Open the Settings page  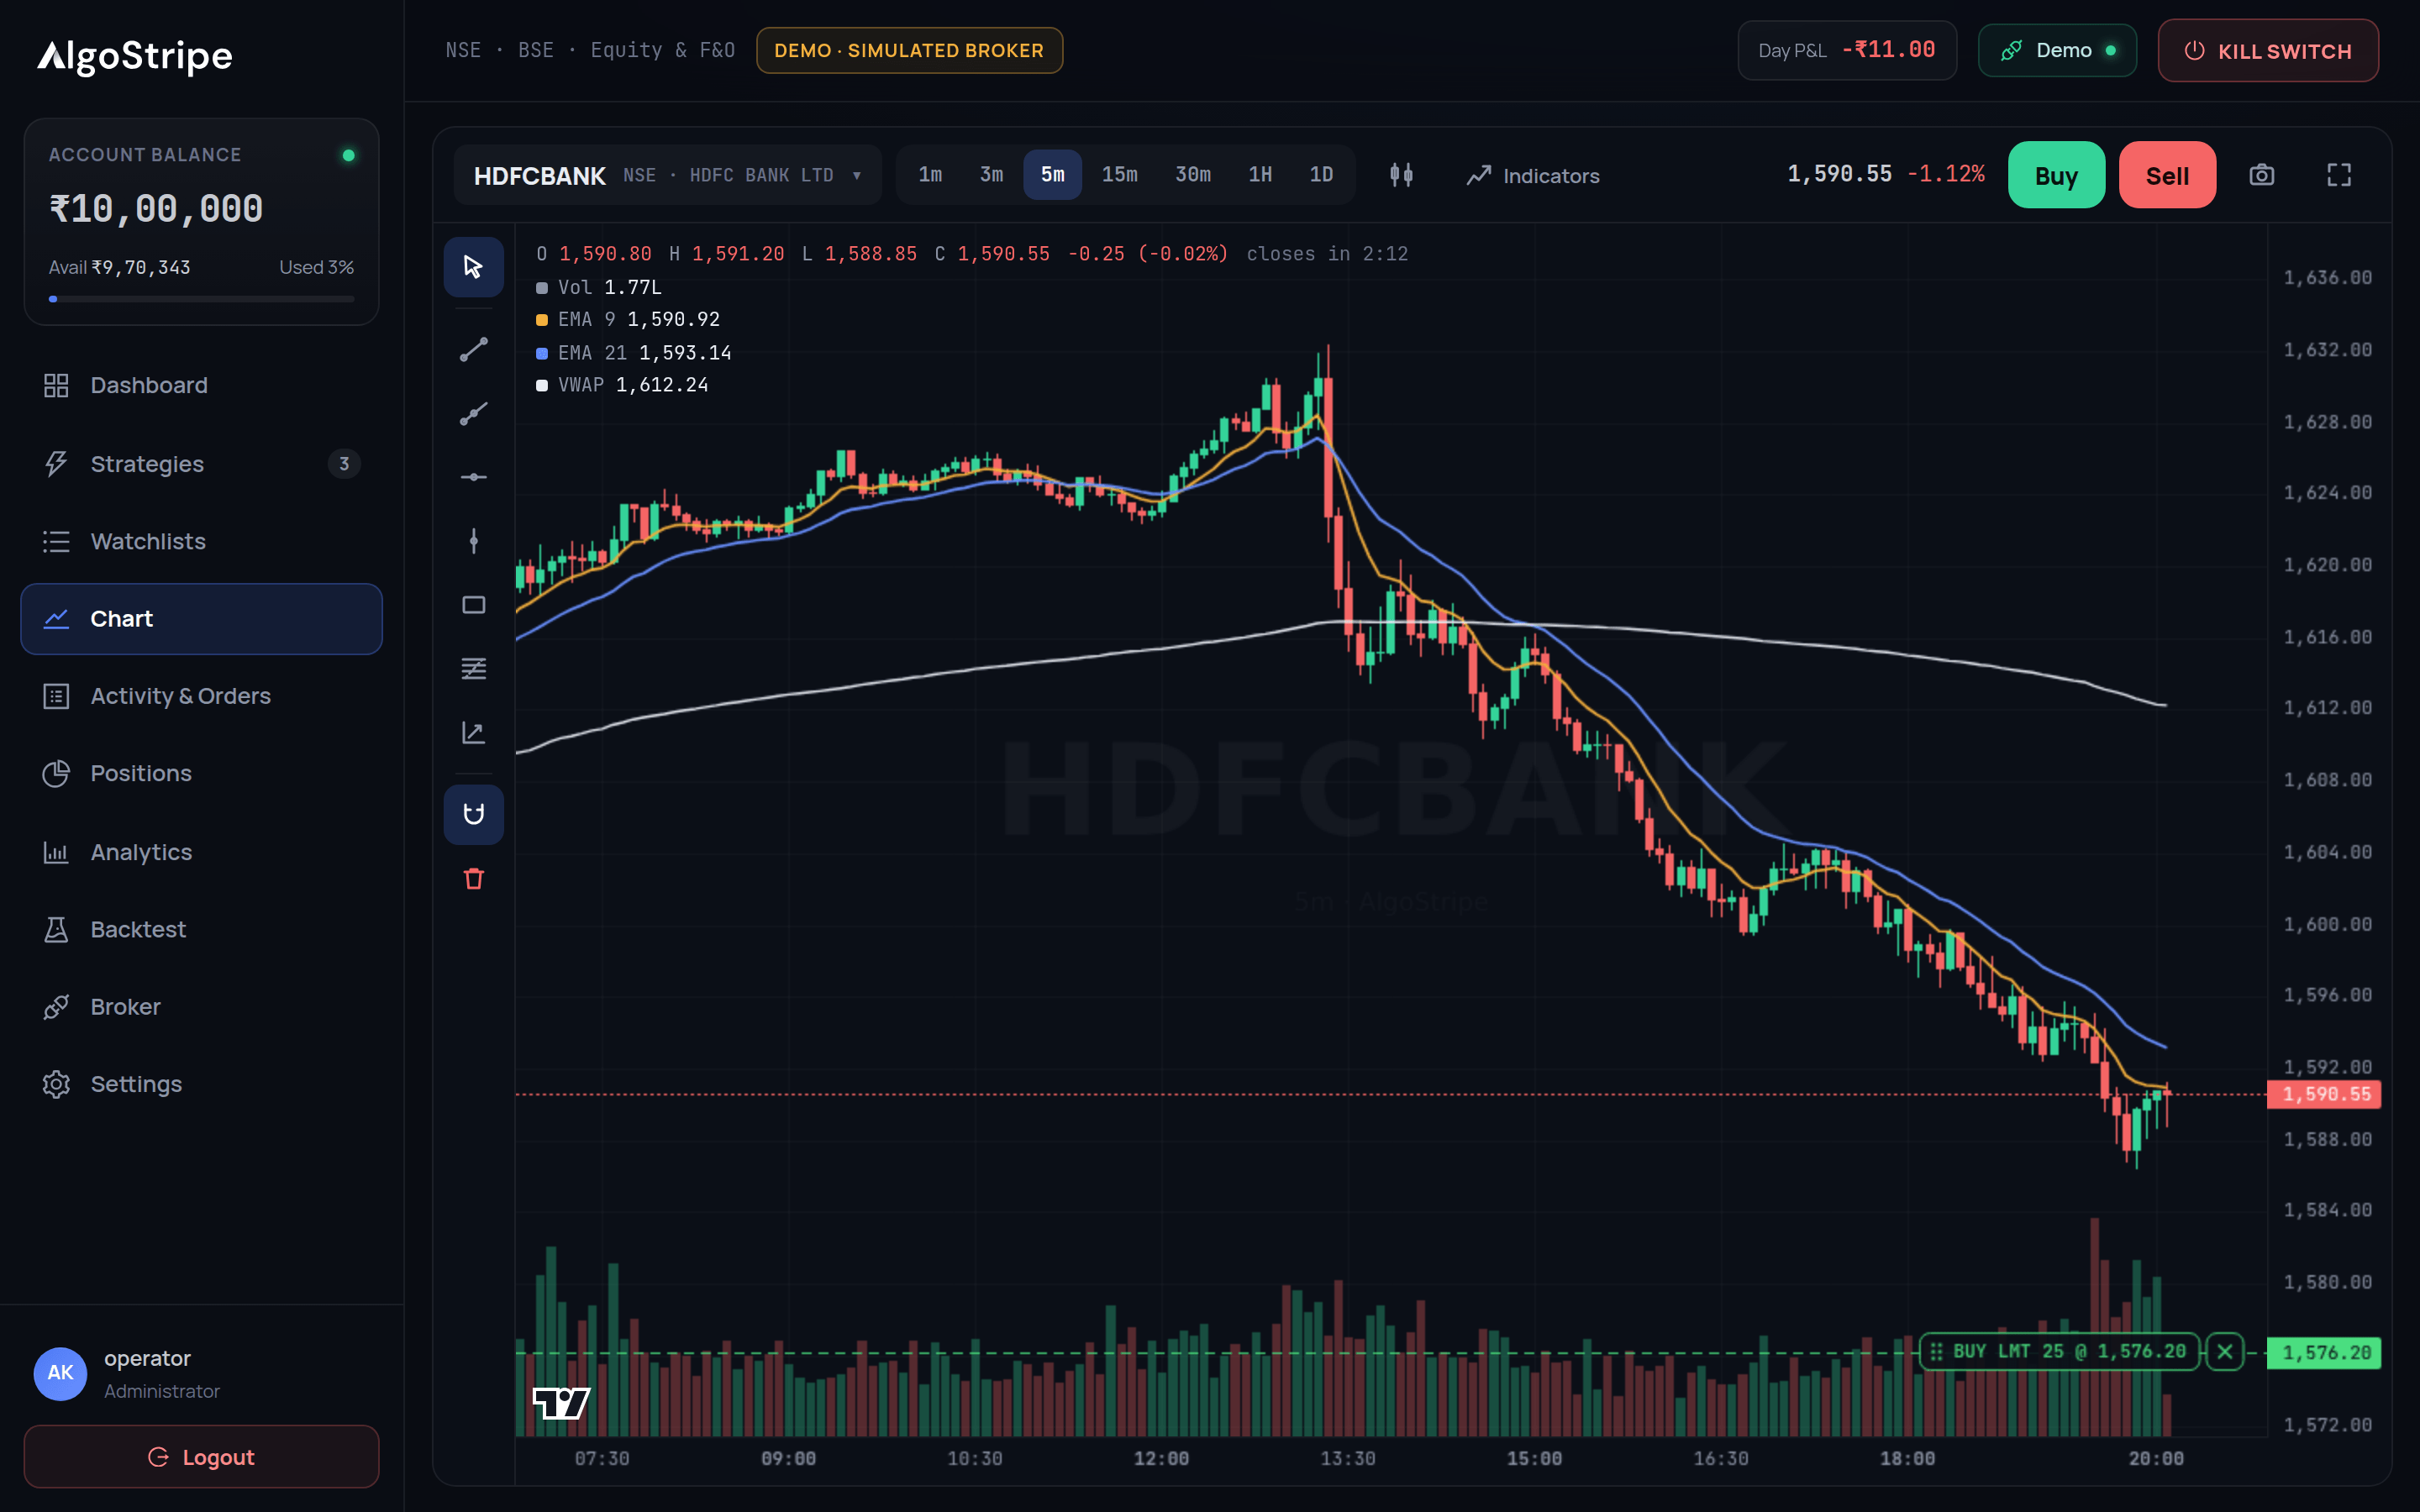201,1084
